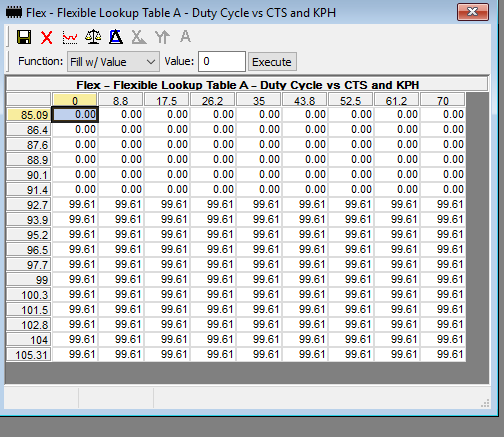This screenshot has height=437, width=504.
Task: Click cell at row 86.4, column 8.8
Action: [x=121, y=129]
